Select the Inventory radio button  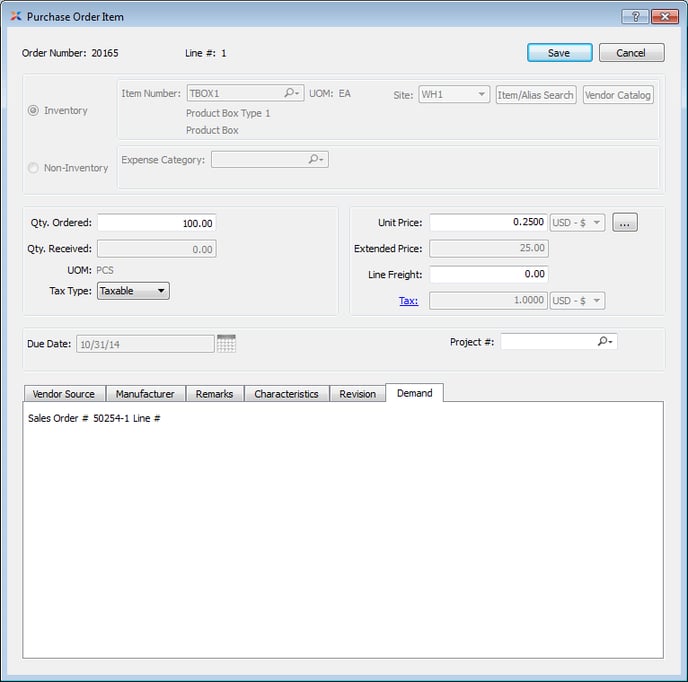(x=33, y=111)
